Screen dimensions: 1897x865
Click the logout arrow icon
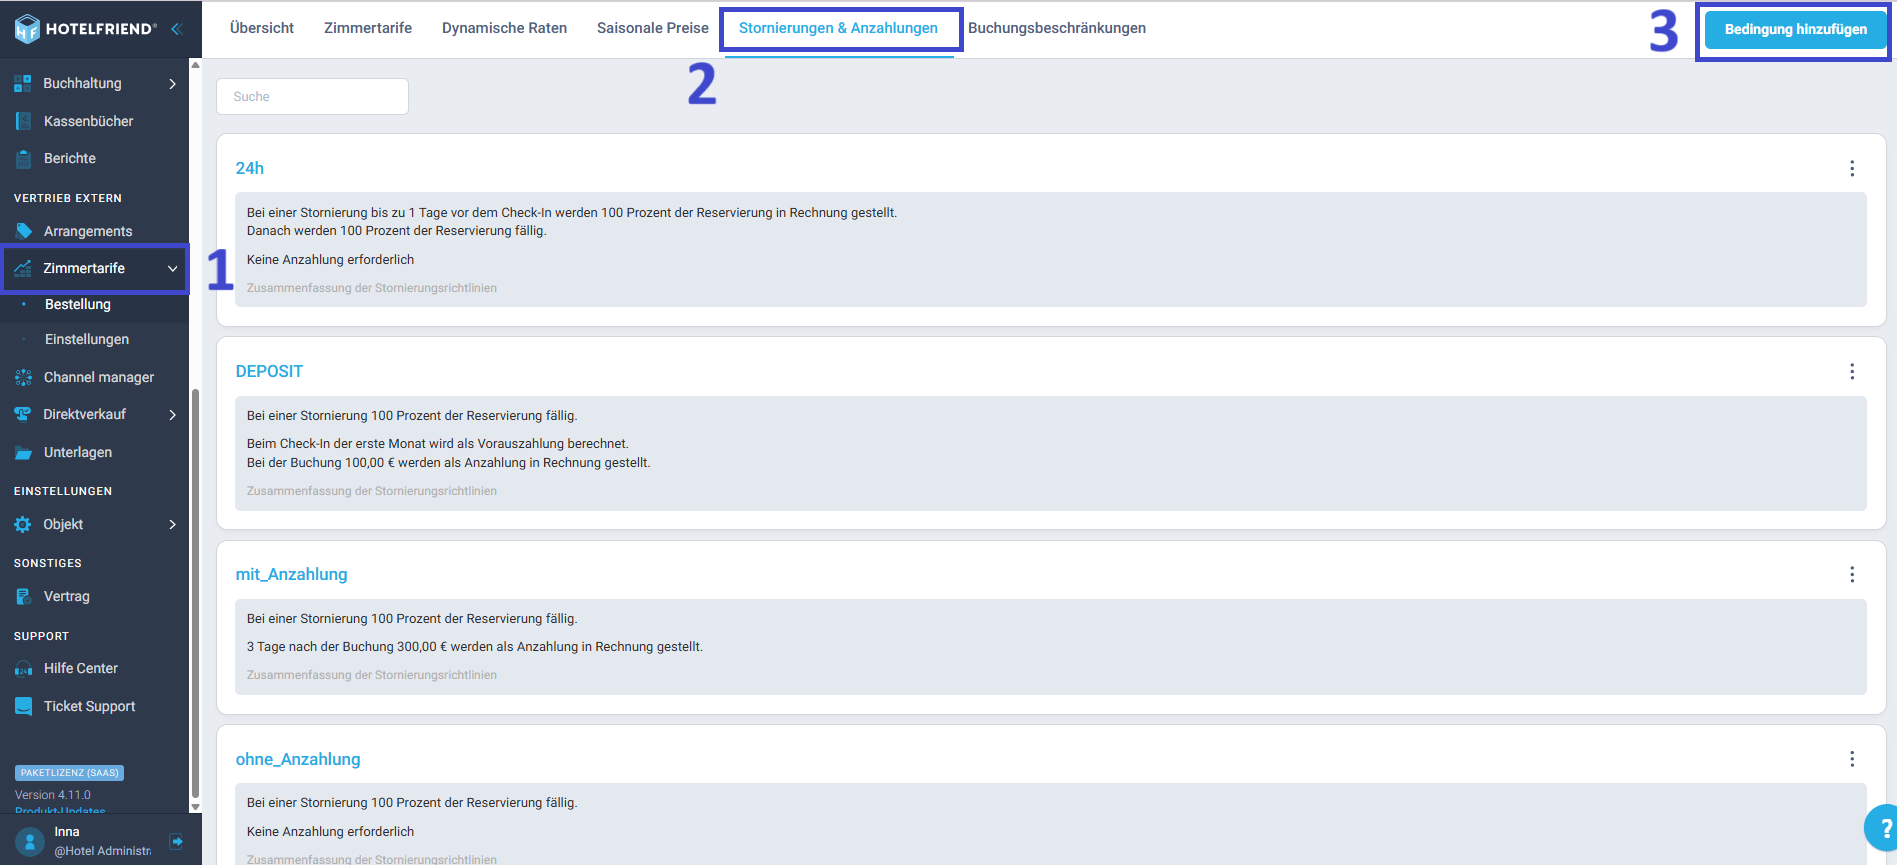pyautogui.click(x=176, y=841)
